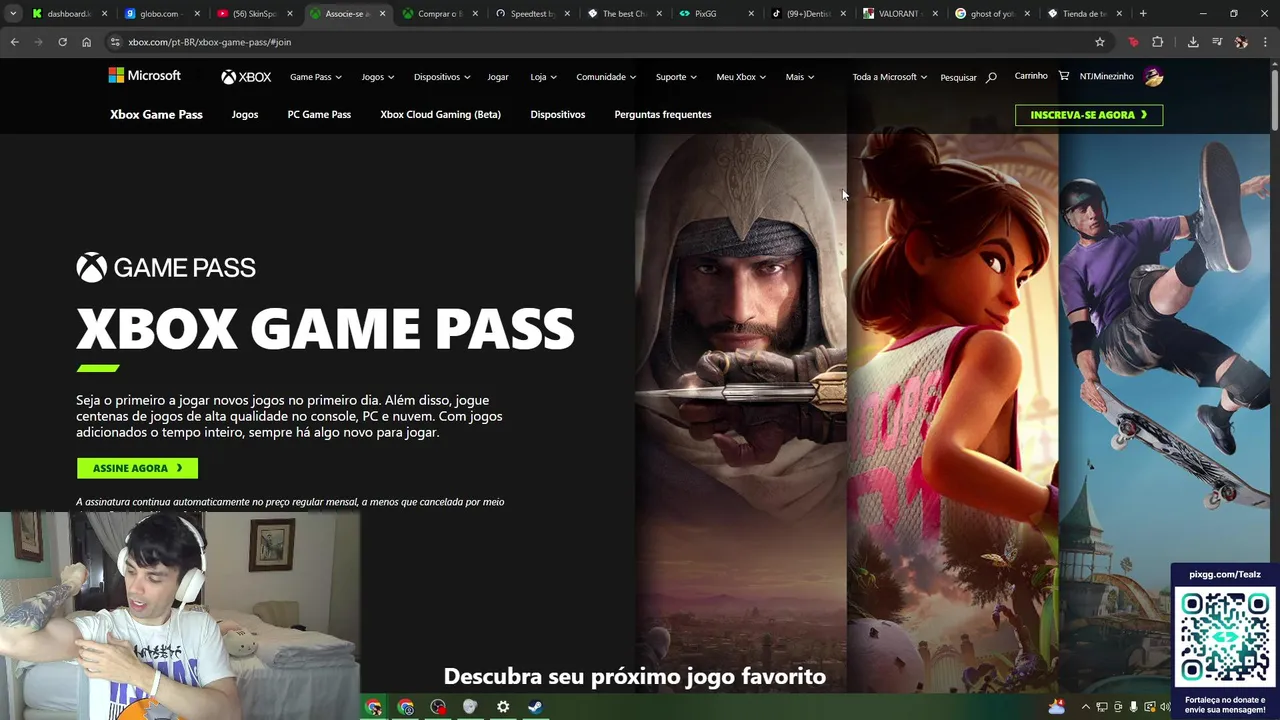
Task: Expand the Mais dropdown menu
Action: pos(800,77)
